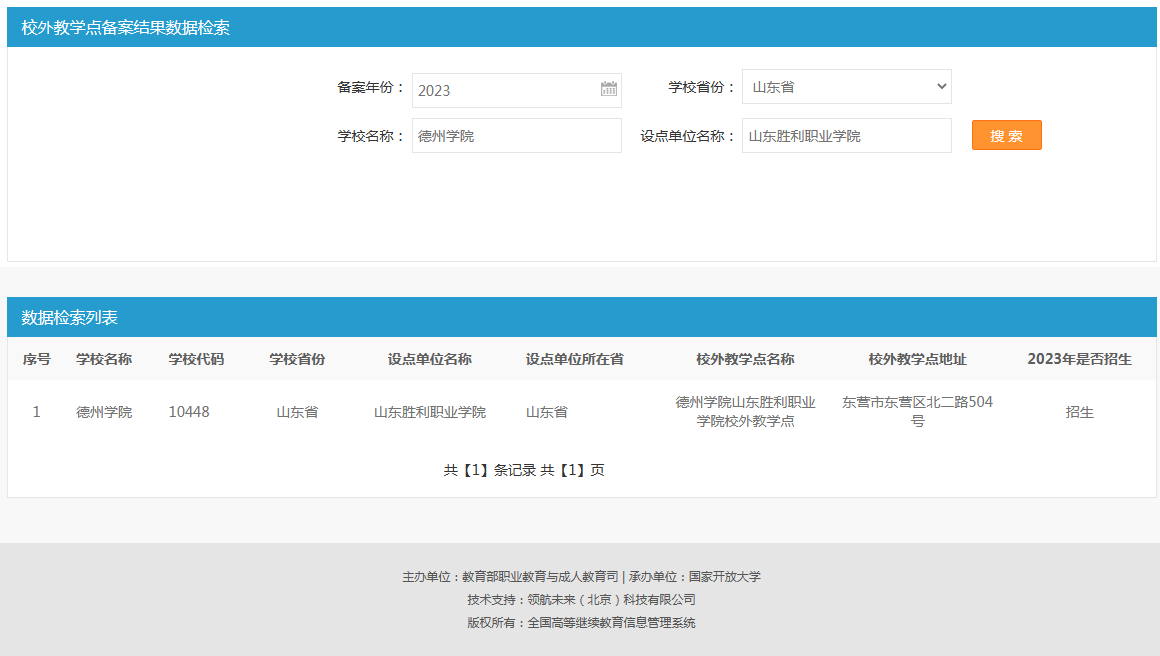Select the 德州学院 cell in results table

104,412
